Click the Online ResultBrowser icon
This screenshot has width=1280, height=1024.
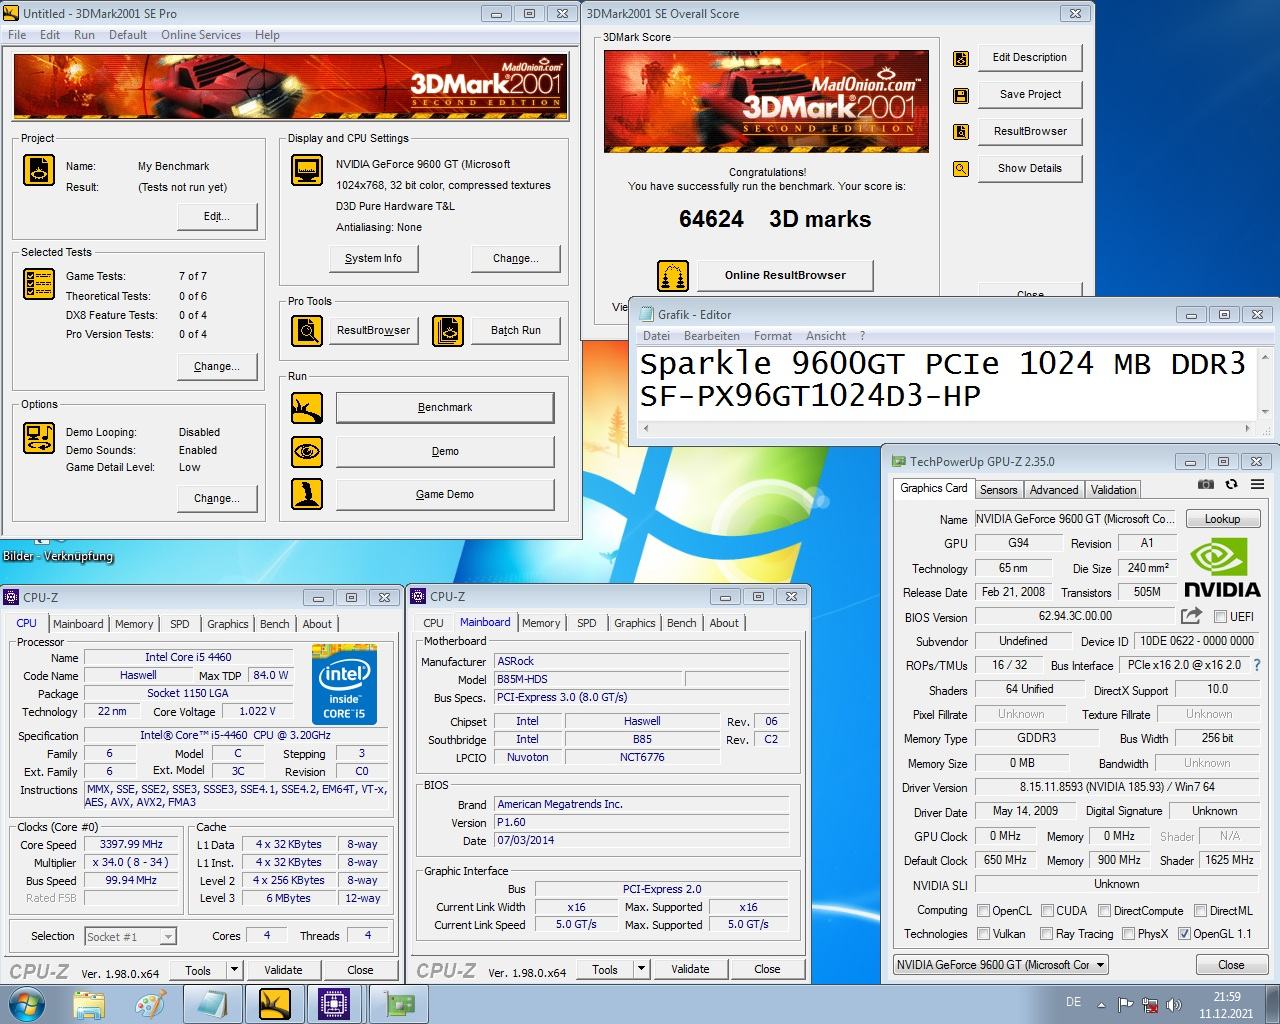[x=673, y=276]
